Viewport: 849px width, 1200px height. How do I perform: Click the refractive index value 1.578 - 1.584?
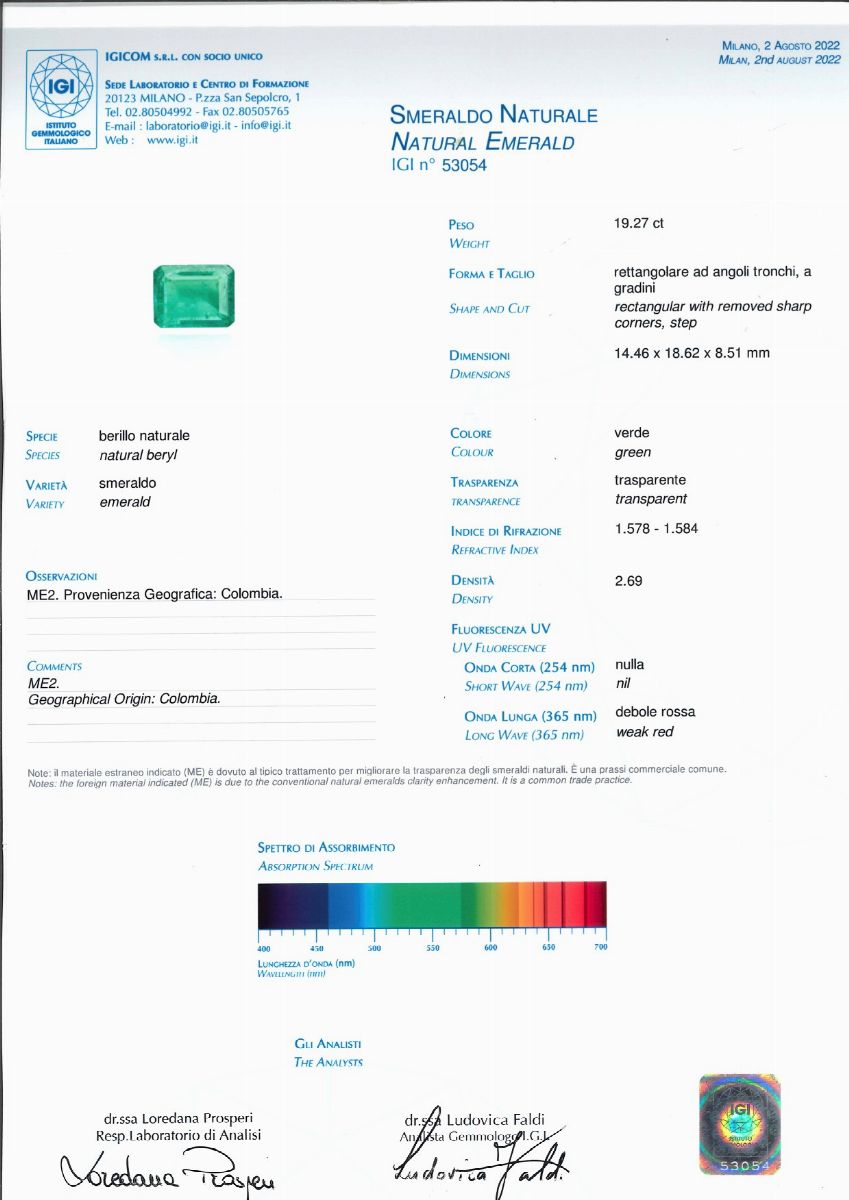[x=656, y=529]
